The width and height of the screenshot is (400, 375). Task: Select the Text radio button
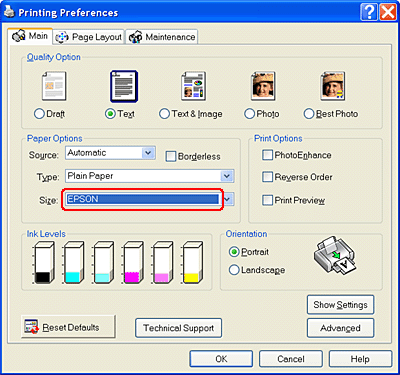(110, 114)
